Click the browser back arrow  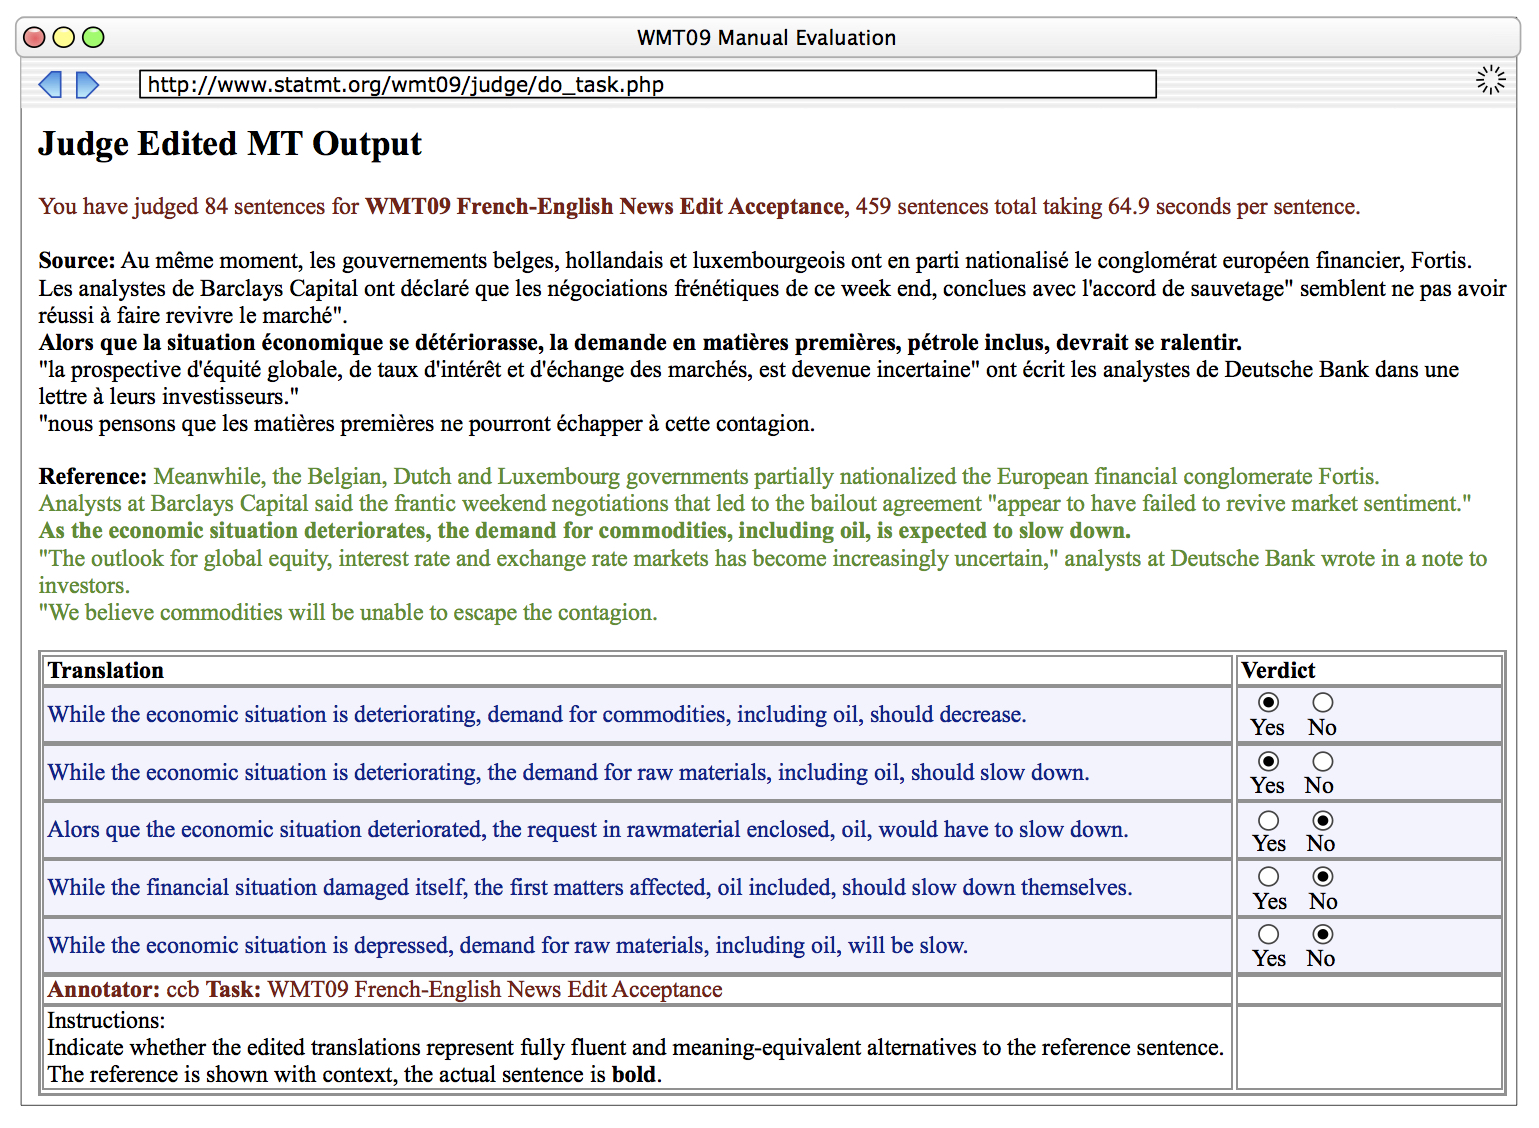[50, 85]
